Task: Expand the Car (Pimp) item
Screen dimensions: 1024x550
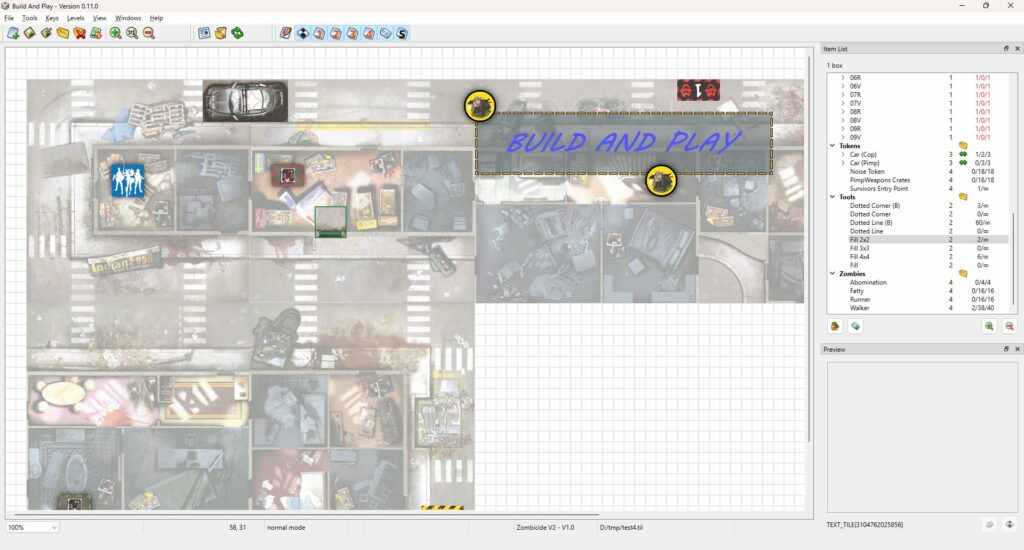Action: point(842,163)
